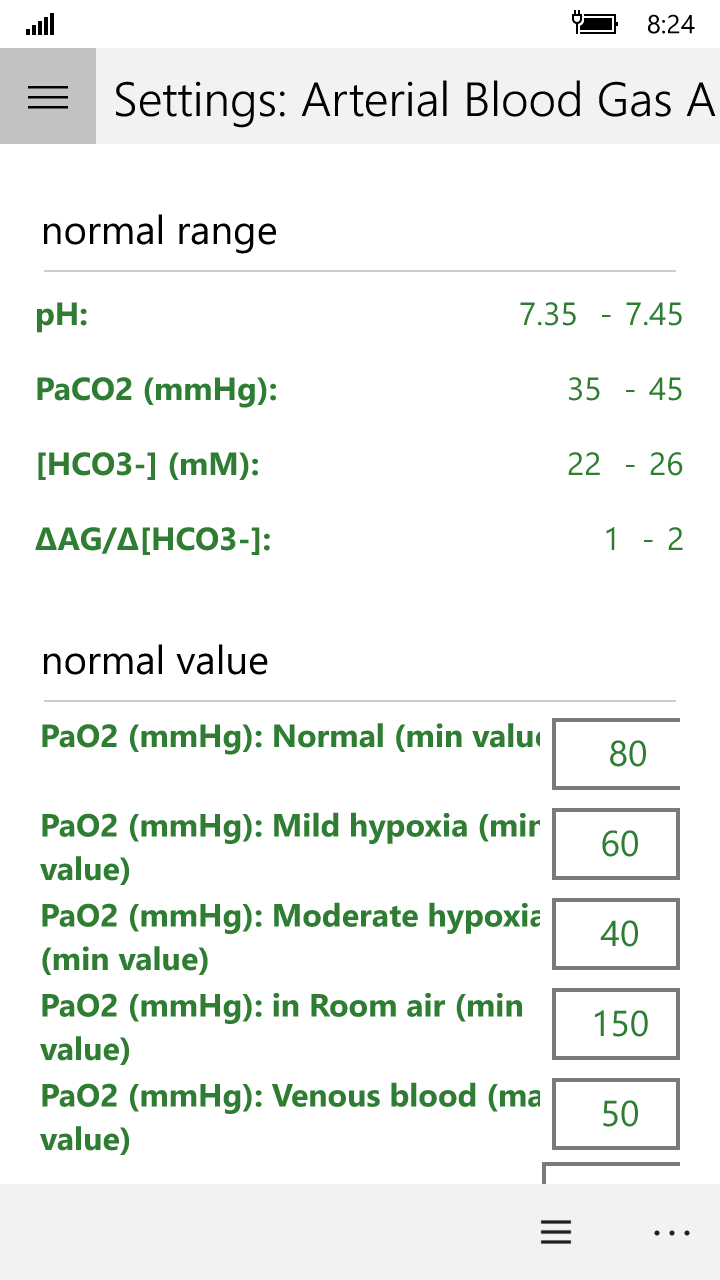The image size is (720, 1280).
Task: Edit the Mild hypoxia value showing 60
Action: point(615,844)
